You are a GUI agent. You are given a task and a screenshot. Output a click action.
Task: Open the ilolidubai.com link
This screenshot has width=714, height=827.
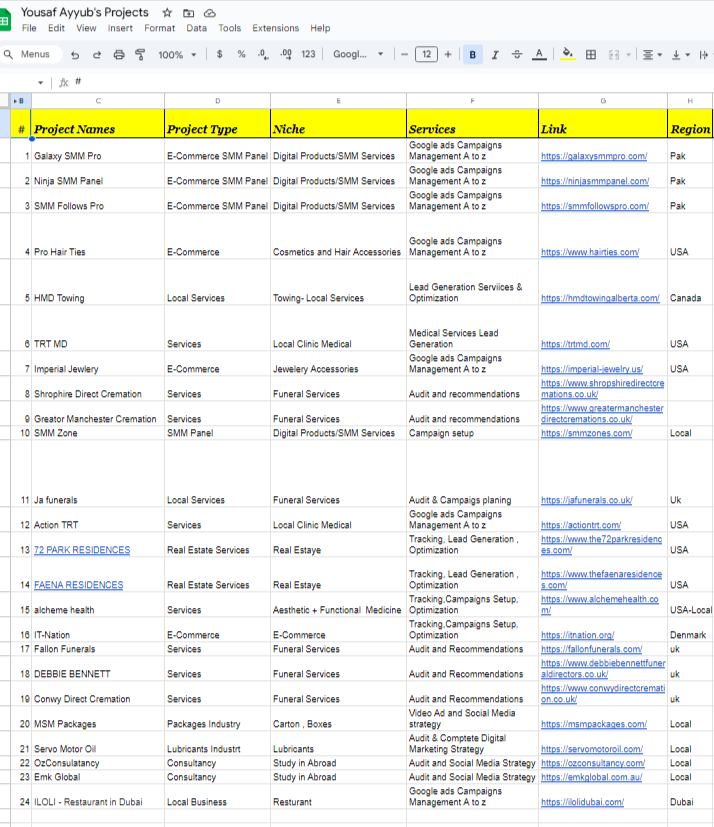coord(582,802)
